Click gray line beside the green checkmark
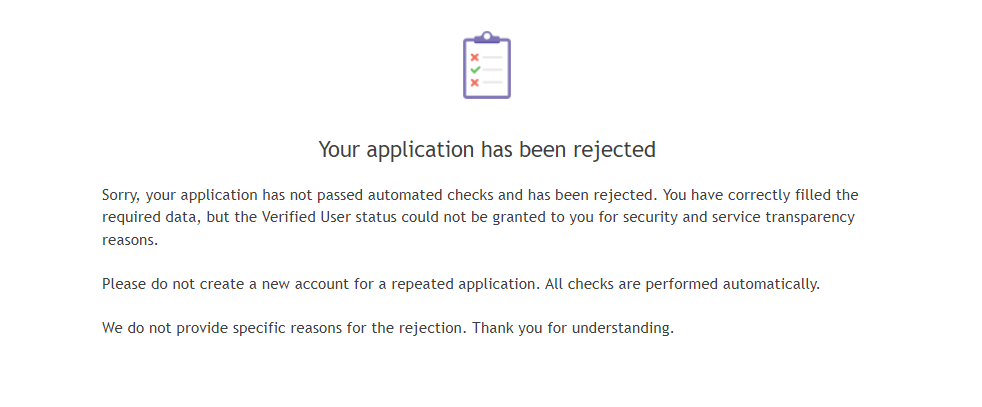The image size is (982, 407). pos(492,70)
